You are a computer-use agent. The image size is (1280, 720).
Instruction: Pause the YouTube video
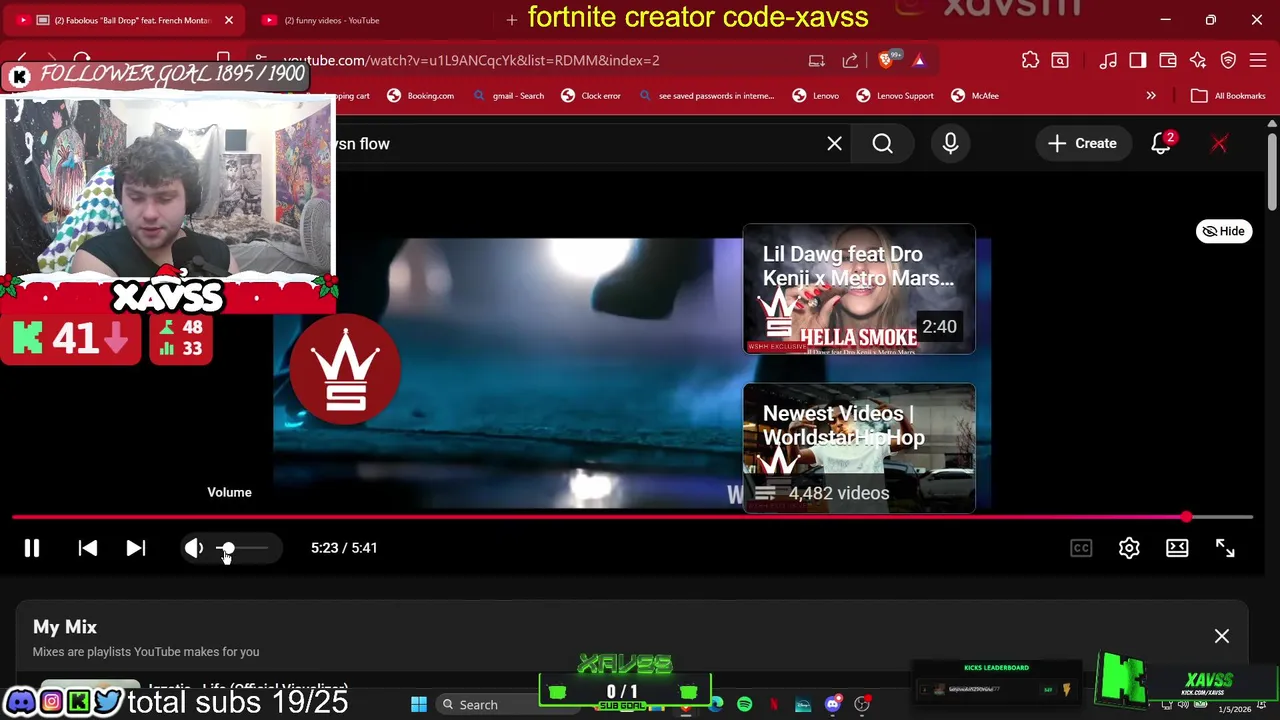tap(32, 548)
